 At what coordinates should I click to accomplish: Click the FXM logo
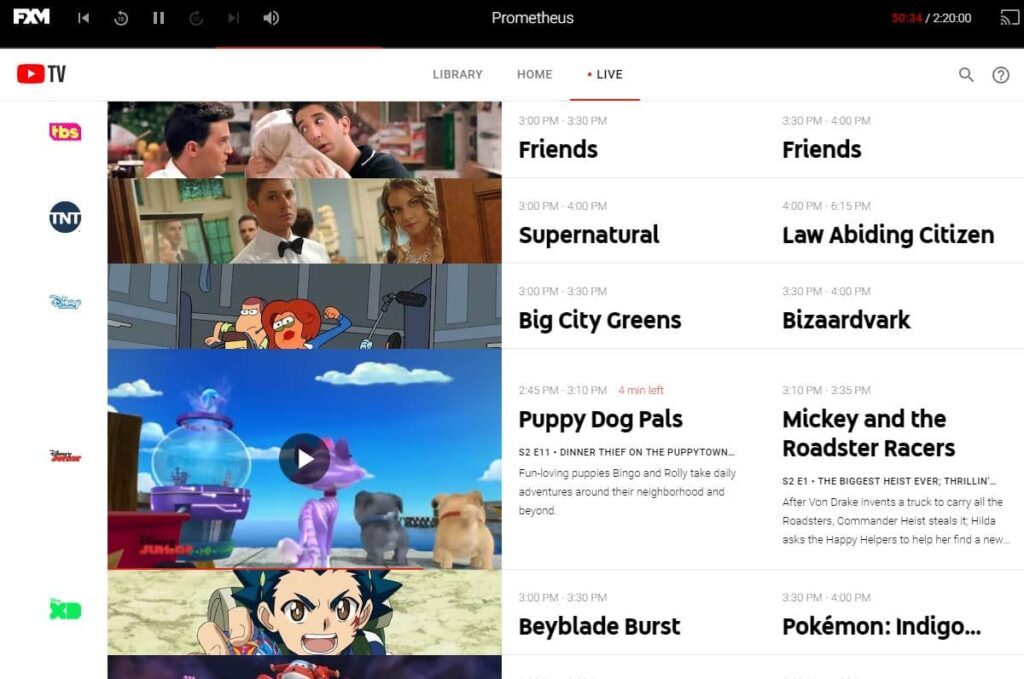pyautogui.click(x=30, y=17)
